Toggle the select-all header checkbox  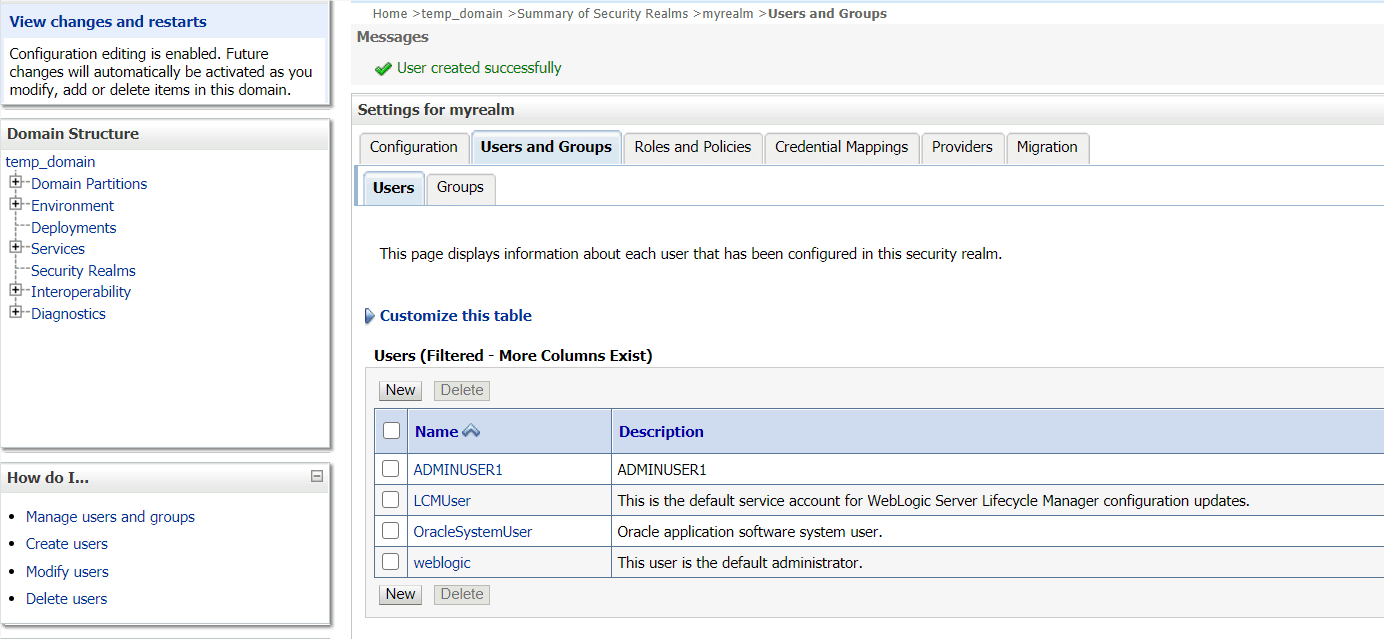[x=392, y=431]
